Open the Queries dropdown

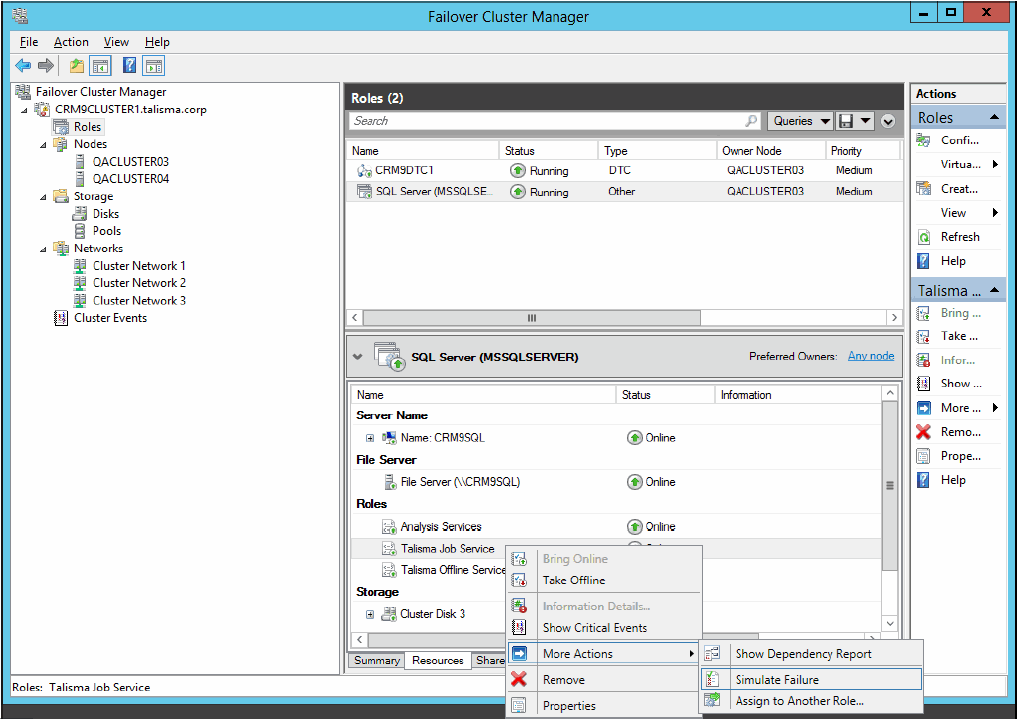(800, 121)
